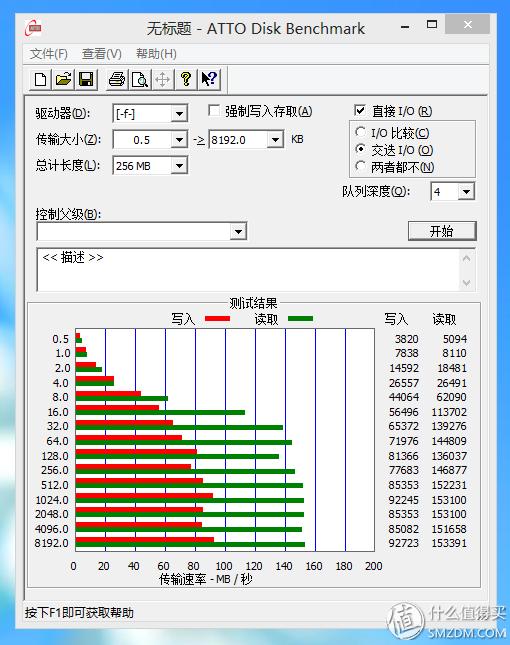Screen dimensions: 510x645
Task: Expand the 256 MB total length dropdown
Action: coord(179,165)
